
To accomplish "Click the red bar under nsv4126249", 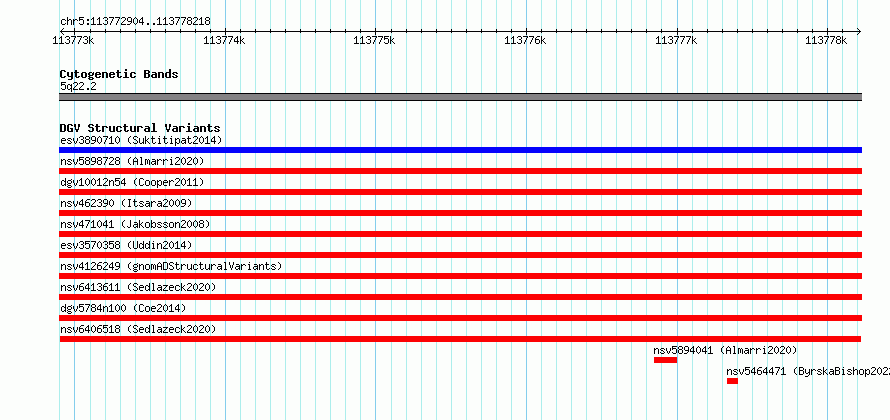I will [x=460, y=276].
